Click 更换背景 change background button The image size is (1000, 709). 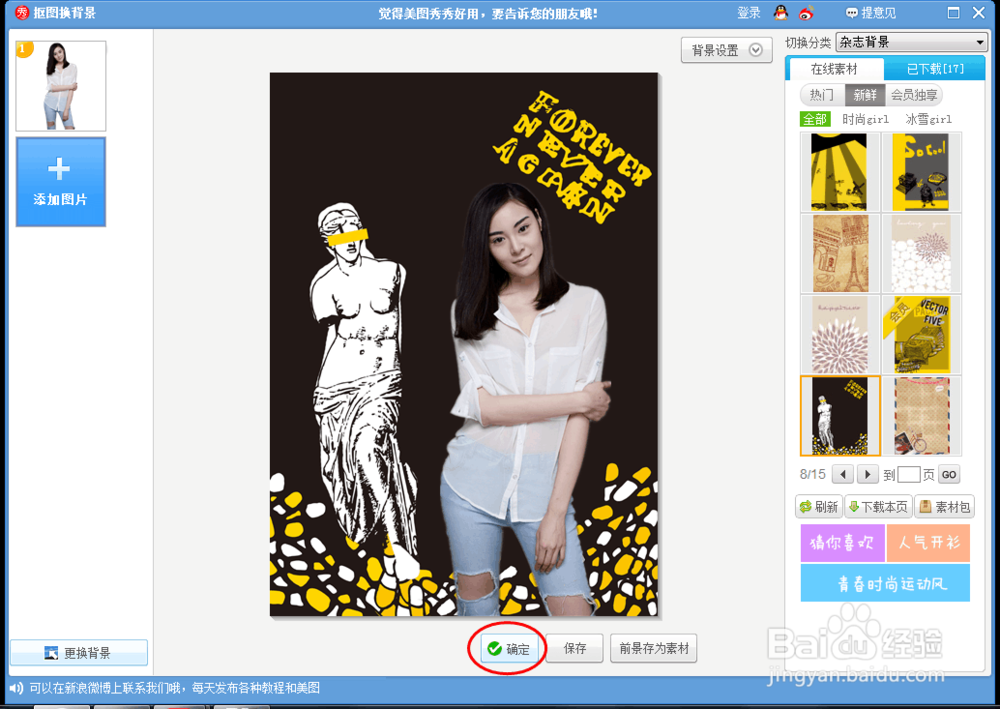point(79,653)
